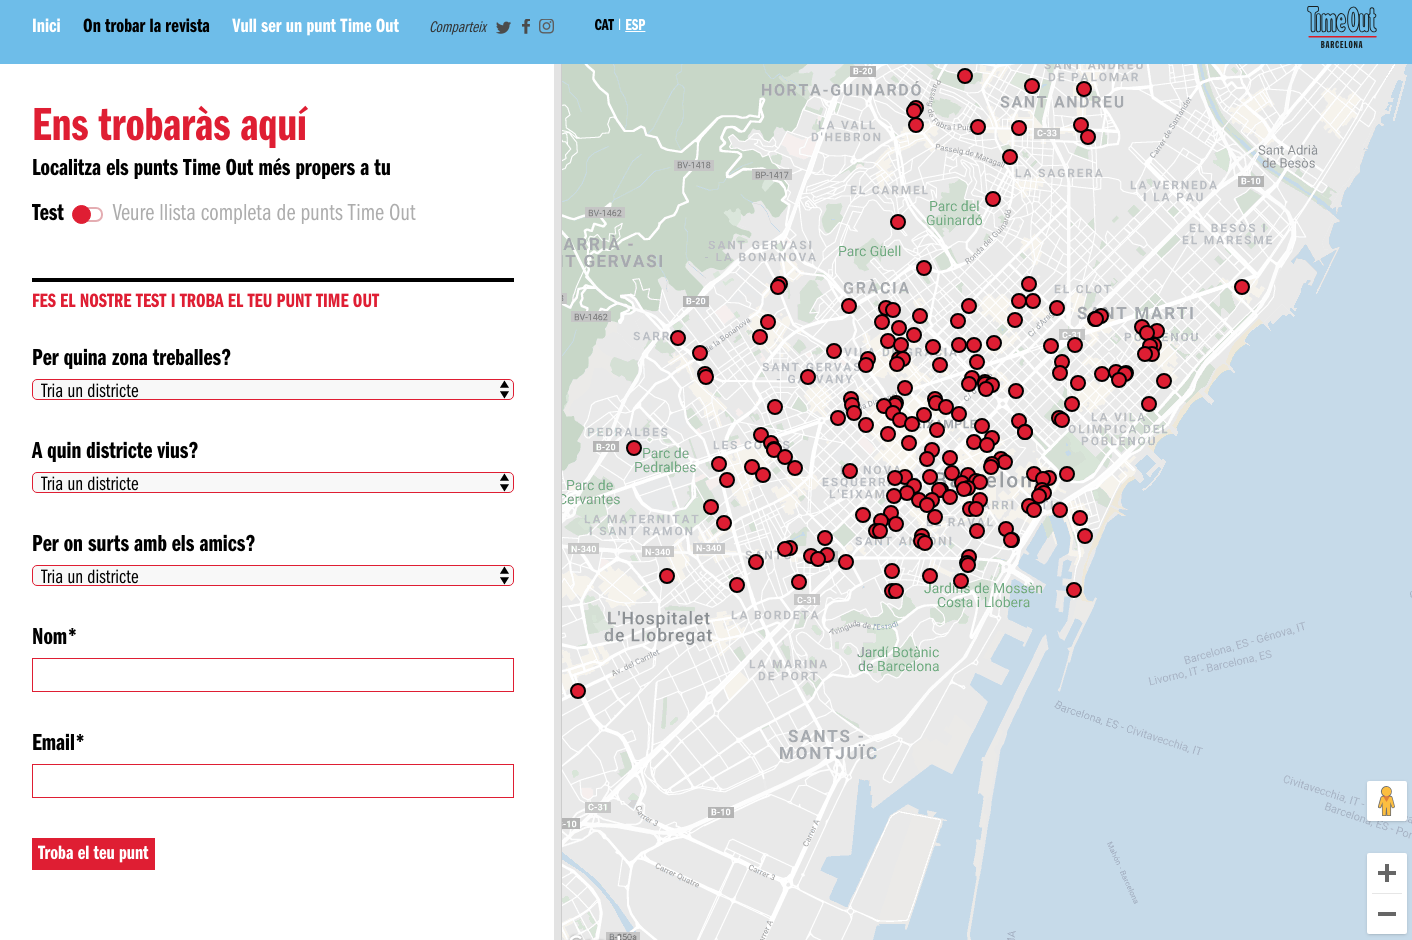Open the Instagram icon in the header

[546, 26]
